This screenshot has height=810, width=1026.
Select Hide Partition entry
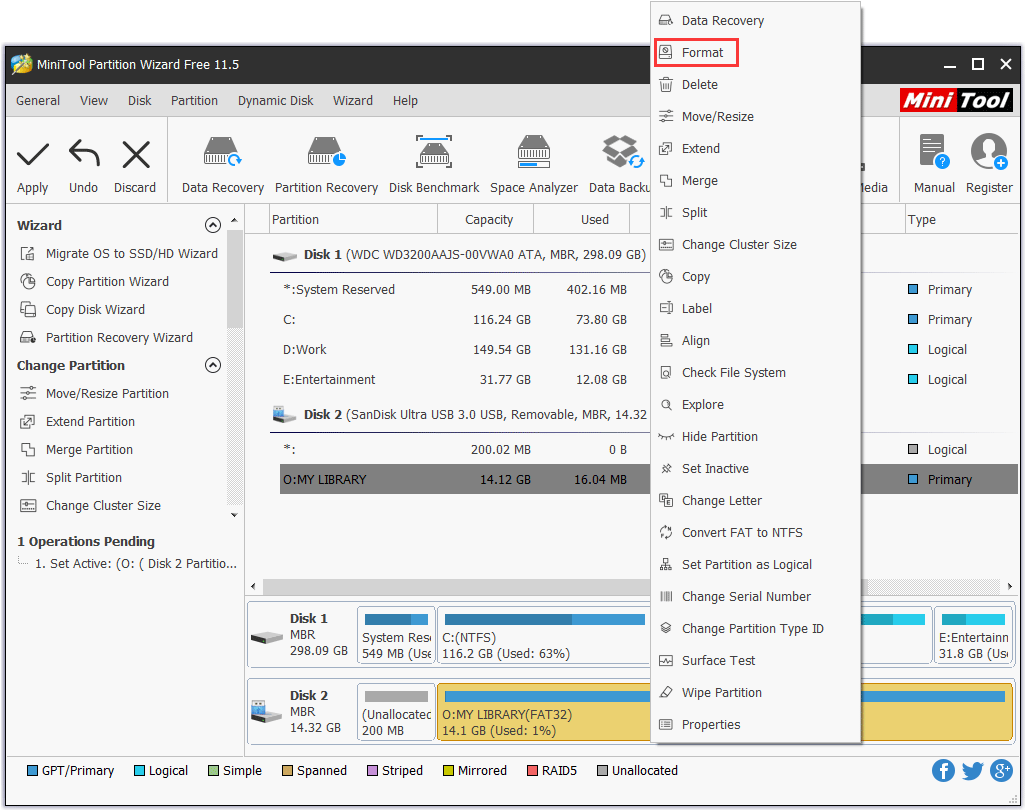tap(756, 437)
